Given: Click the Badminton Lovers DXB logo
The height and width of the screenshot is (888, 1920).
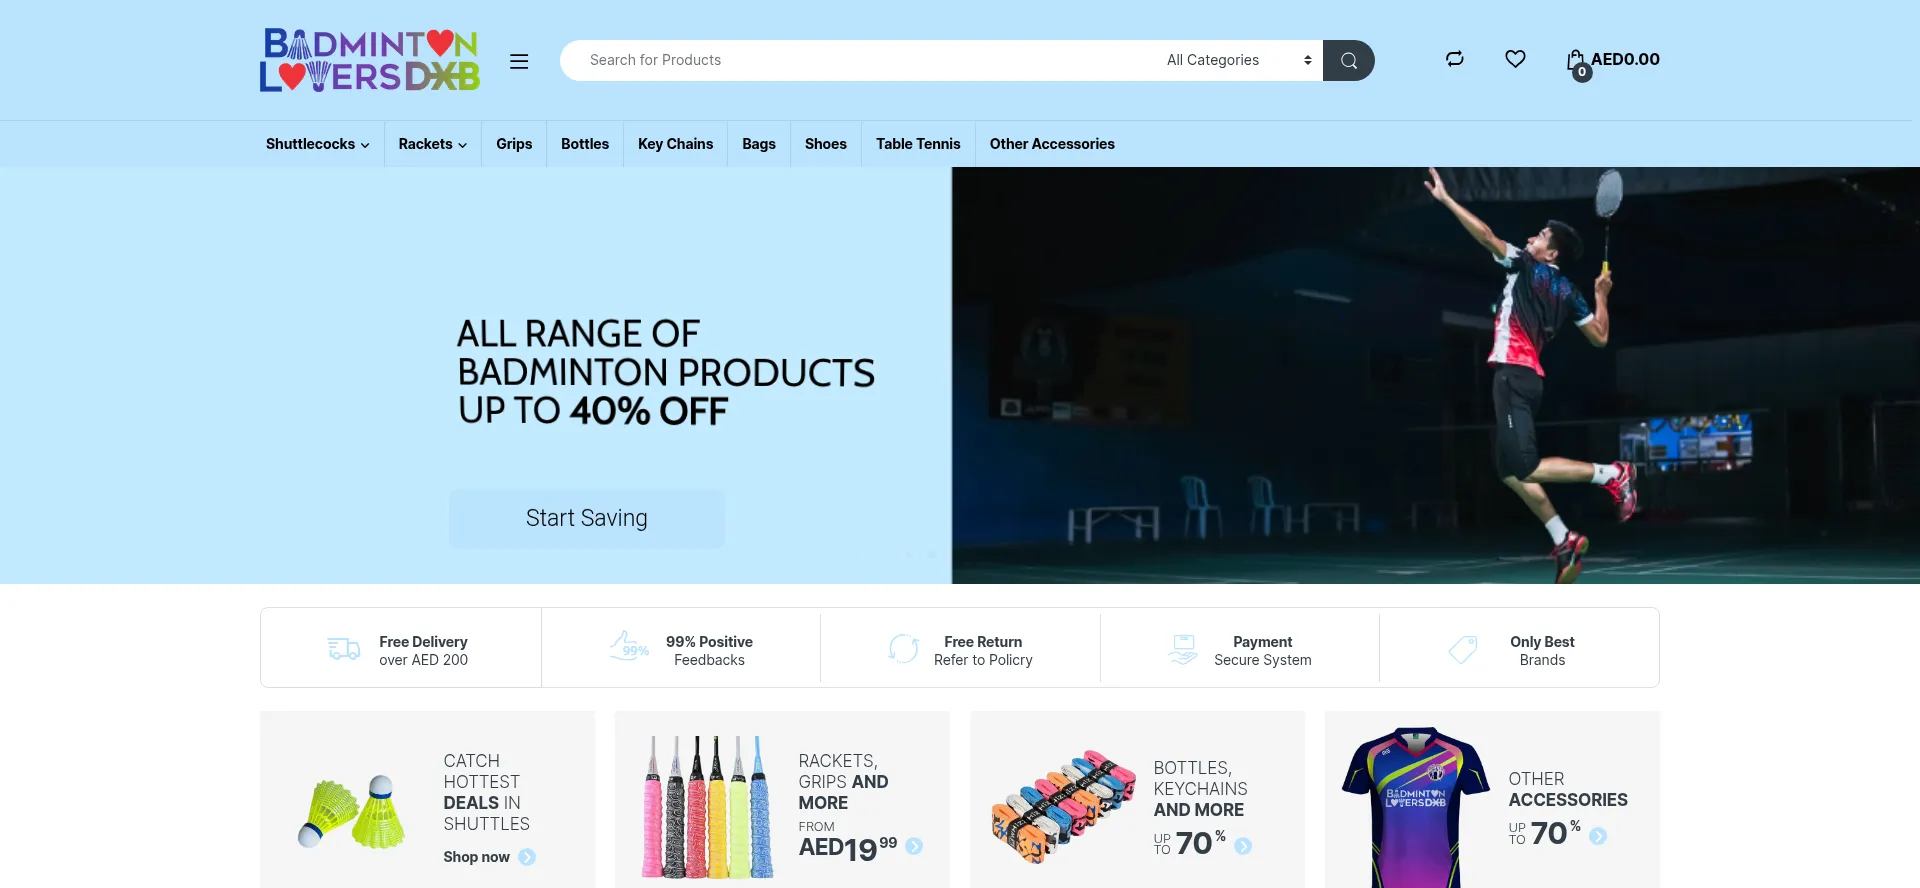Looking at the screenshot, I should tap(370, 60).
